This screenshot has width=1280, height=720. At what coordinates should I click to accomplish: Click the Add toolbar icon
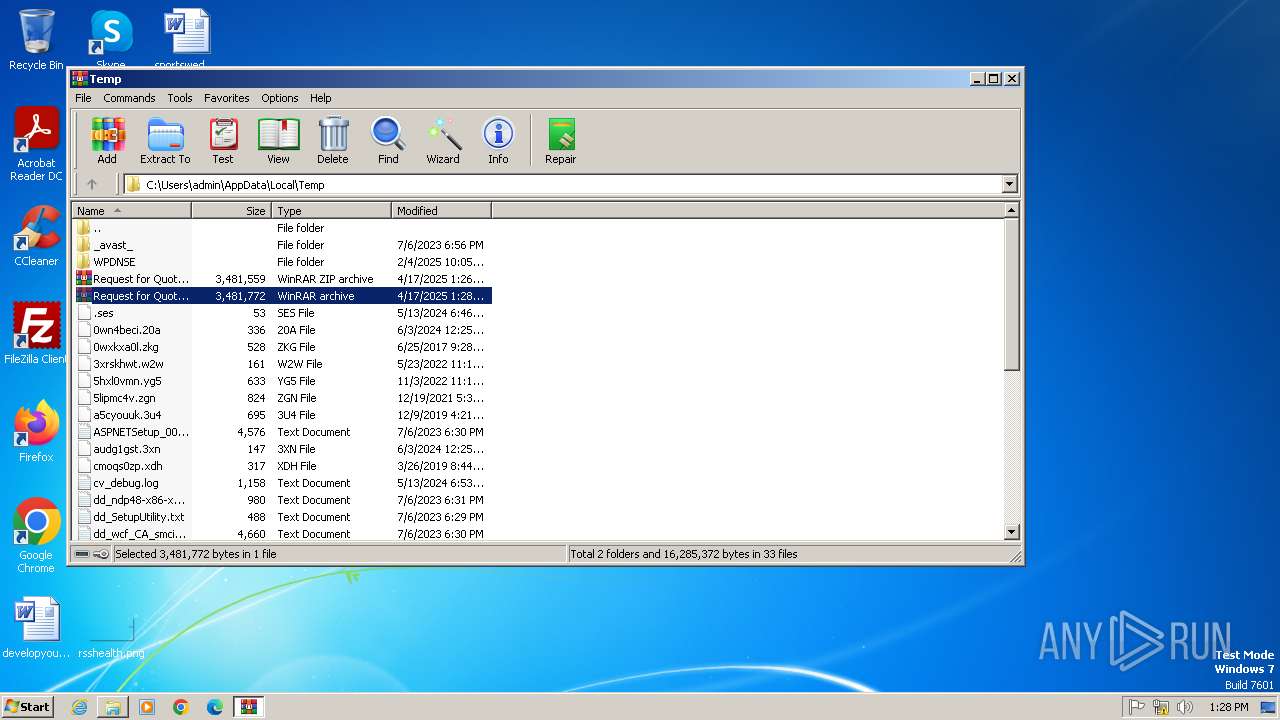pos(107,140)
